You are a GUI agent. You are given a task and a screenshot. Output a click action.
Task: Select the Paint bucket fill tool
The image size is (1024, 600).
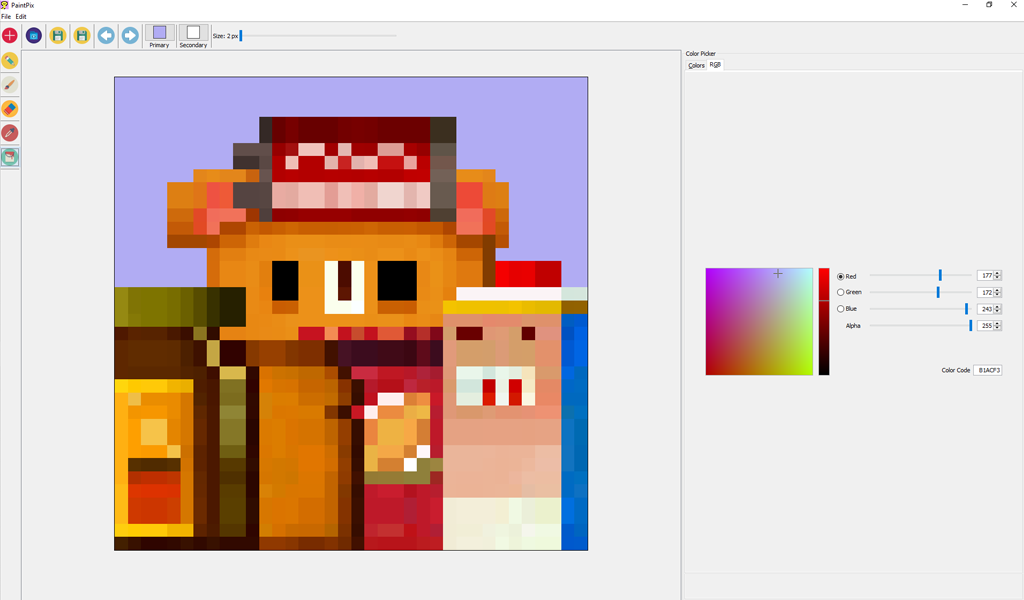[10, 157]
